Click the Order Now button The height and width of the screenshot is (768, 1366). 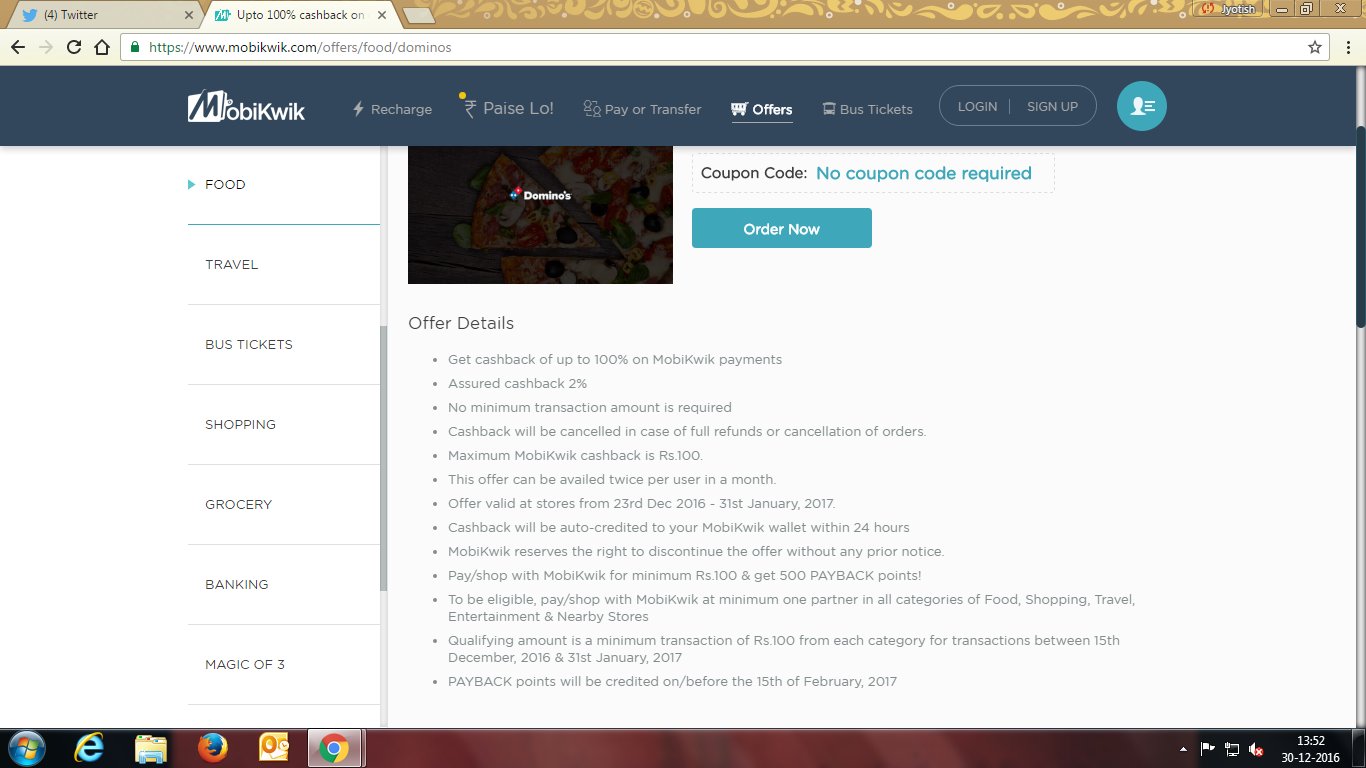pyautogui.click(x=782, y=228)
